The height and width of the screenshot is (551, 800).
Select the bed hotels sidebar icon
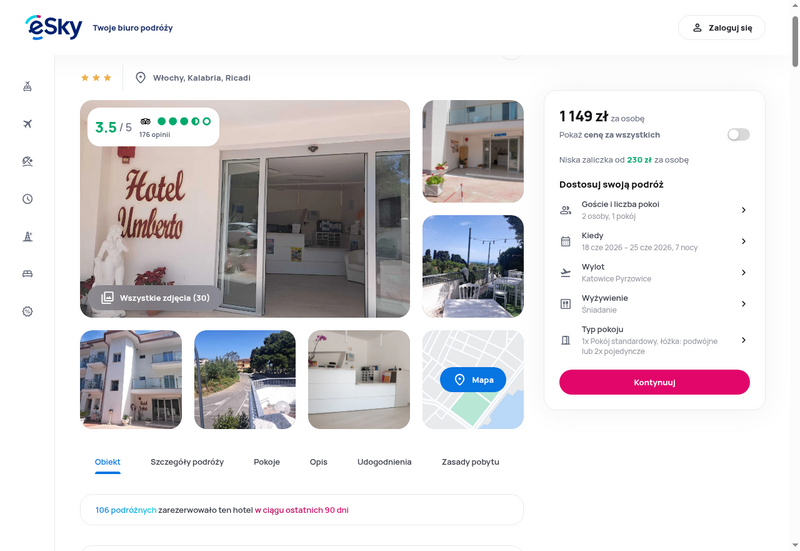[x=28, y=274]
